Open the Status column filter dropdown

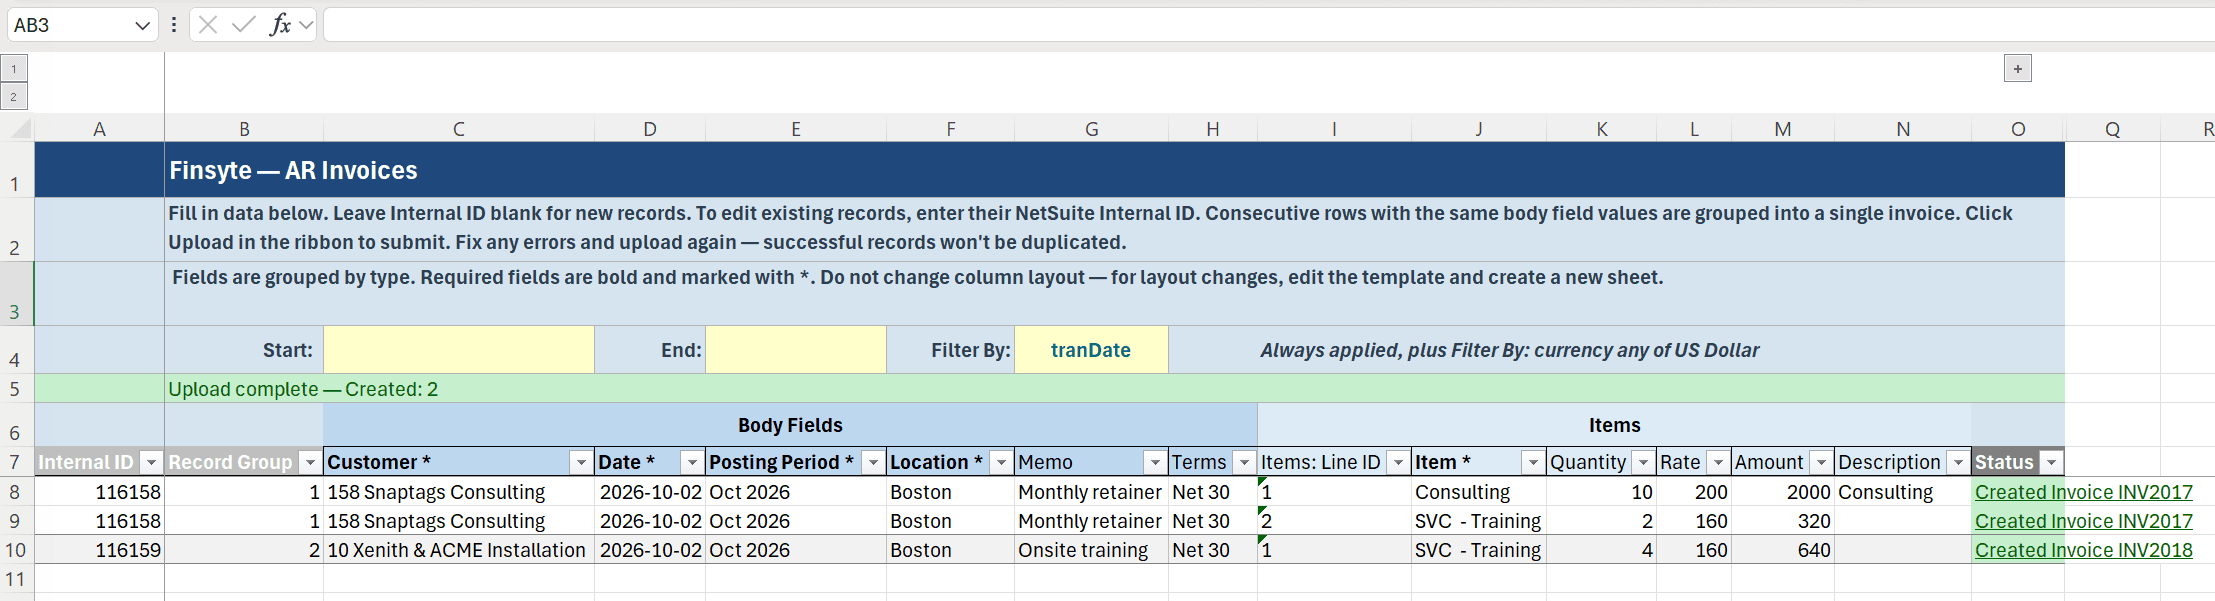(x=2052, y=462)
